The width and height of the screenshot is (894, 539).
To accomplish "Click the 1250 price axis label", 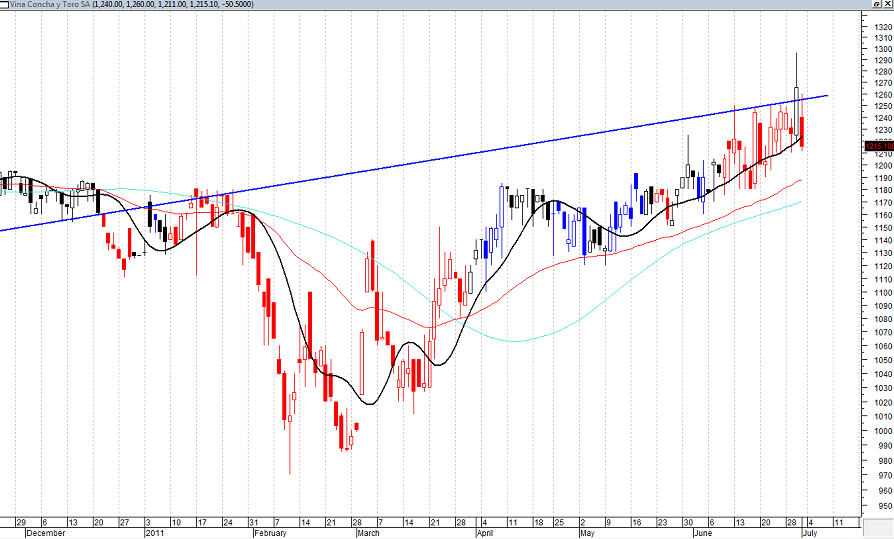I will (x=883, y=107).
